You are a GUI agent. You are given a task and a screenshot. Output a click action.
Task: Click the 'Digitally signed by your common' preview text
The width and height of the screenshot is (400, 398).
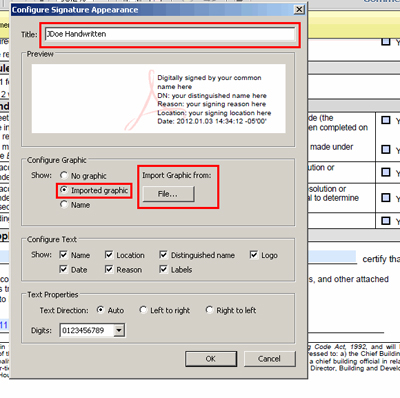pyautogui.click(x=209, y=78)
